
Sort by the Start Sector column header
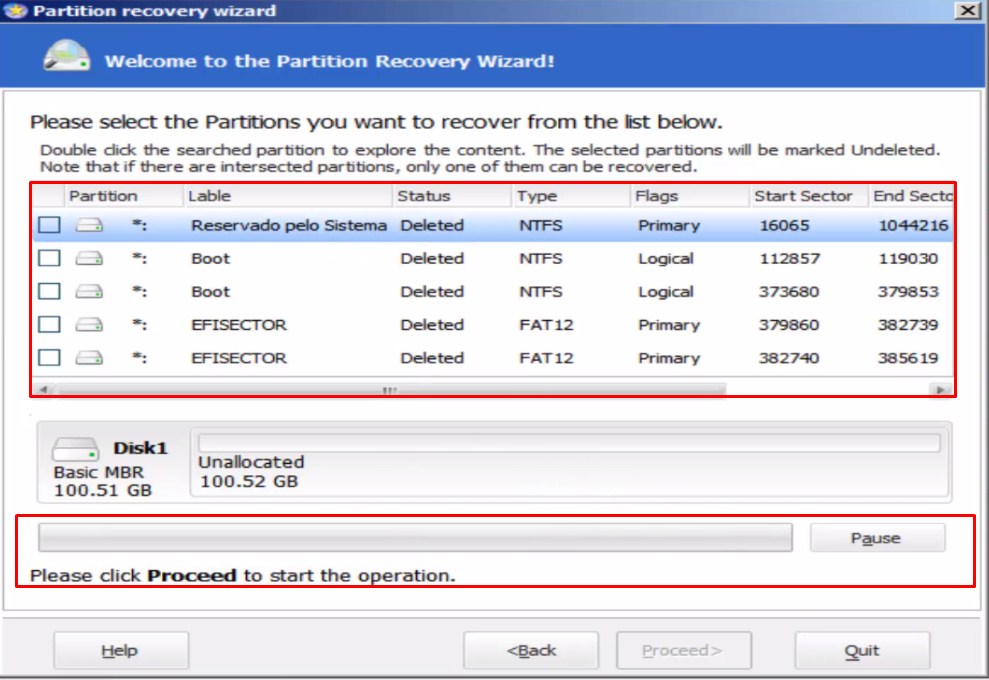tap(809, 196)
